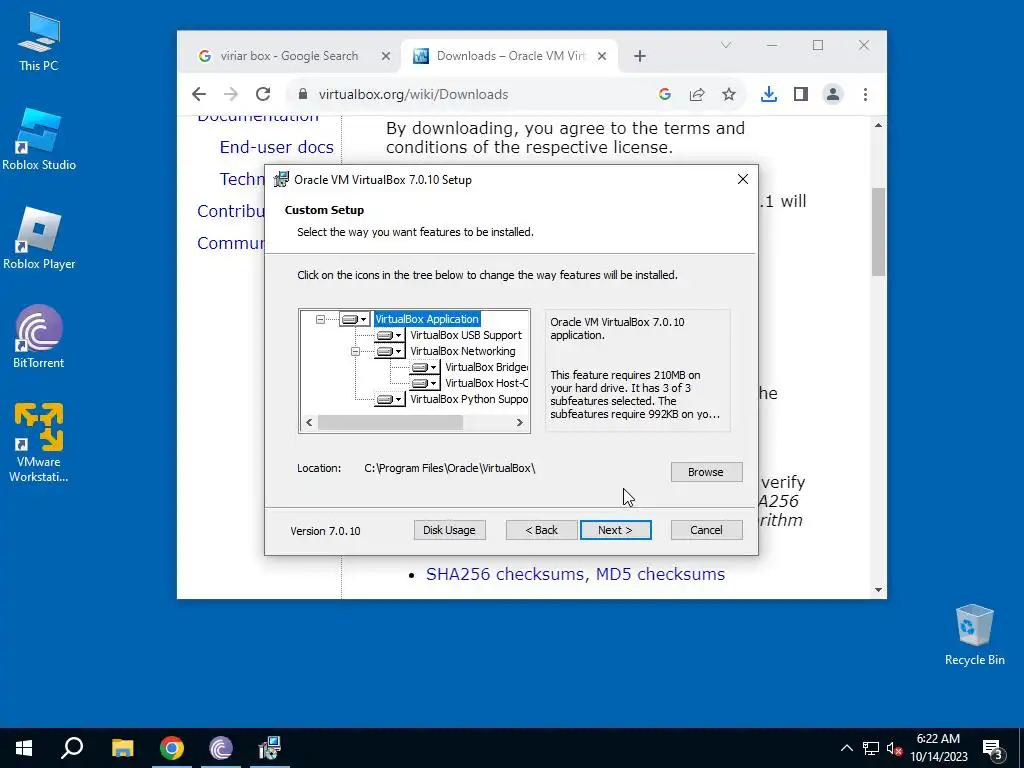Select the VirtualBox Application tree item
This screenshot has width=1024, height=768.
pyautogui.click(x=427, y=319)
